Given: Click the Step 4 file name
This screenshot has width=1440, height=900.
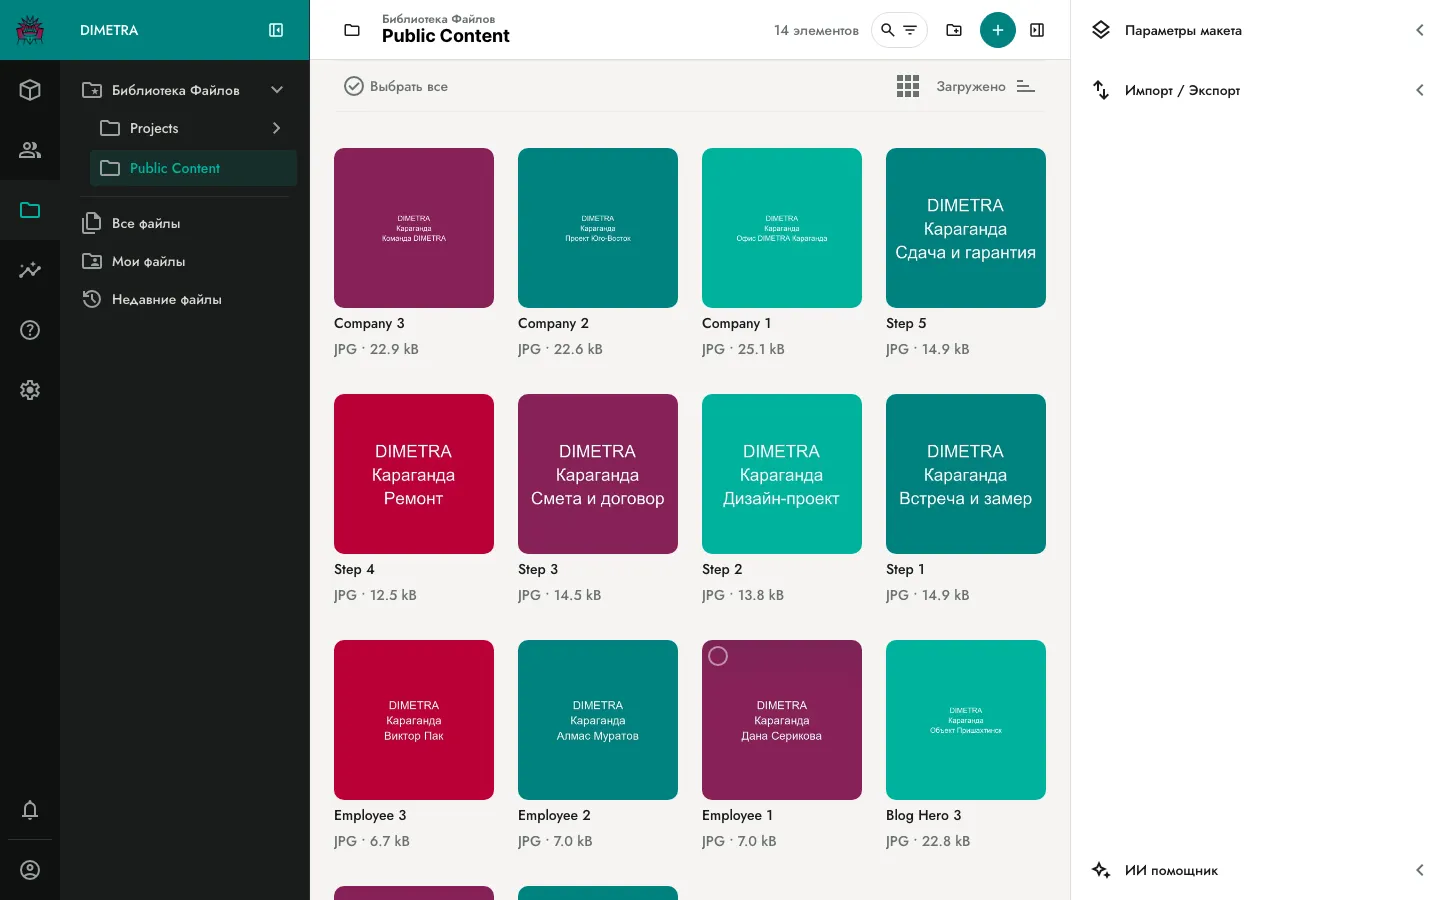Looking at the screenshot, I should pyautogui.click(x=354, y=569).
